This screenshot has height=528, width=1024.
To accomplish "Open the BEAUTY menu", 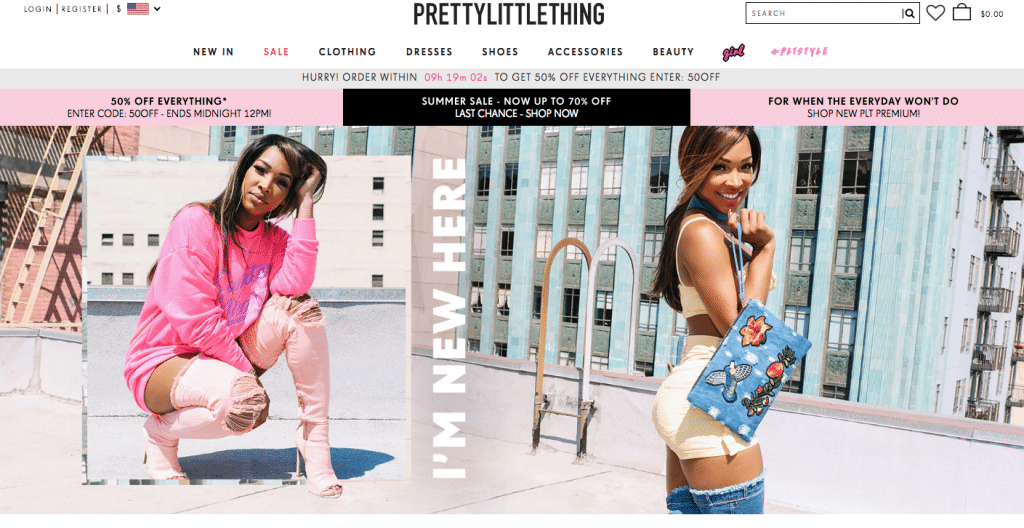I will point(673,52).
